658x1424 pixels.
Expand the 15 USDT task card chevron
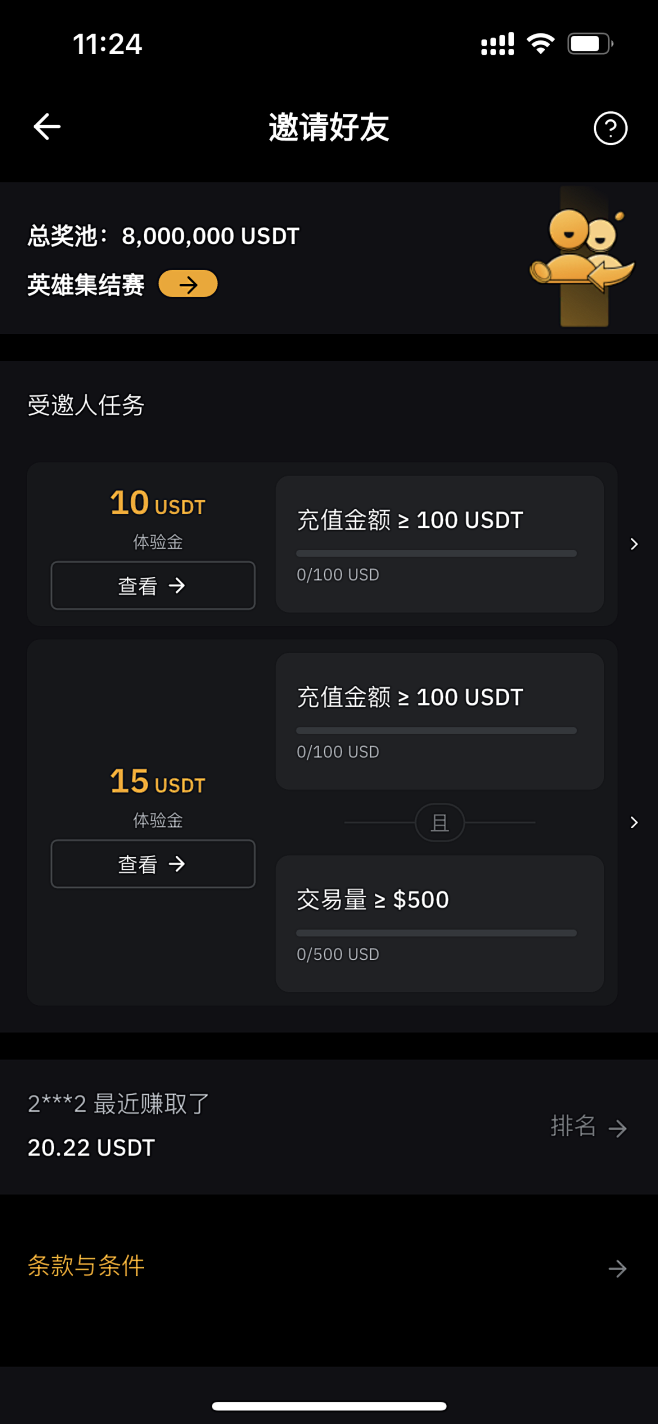tap(634, 822)
